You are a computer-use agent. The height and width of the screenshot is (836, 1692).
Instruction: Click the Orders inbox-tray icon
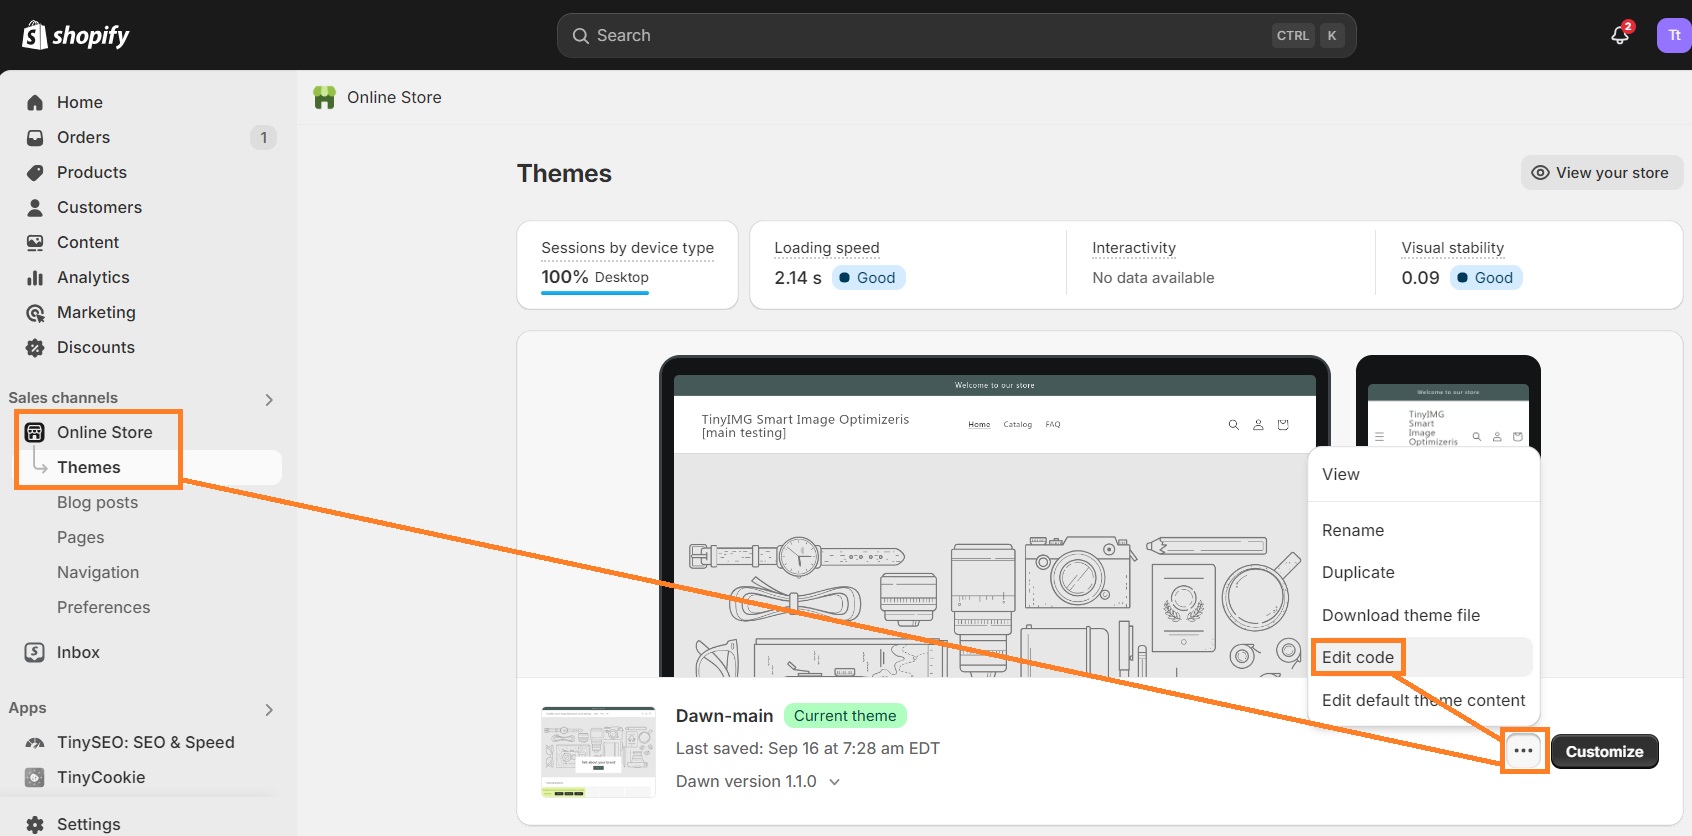[35, 137]
